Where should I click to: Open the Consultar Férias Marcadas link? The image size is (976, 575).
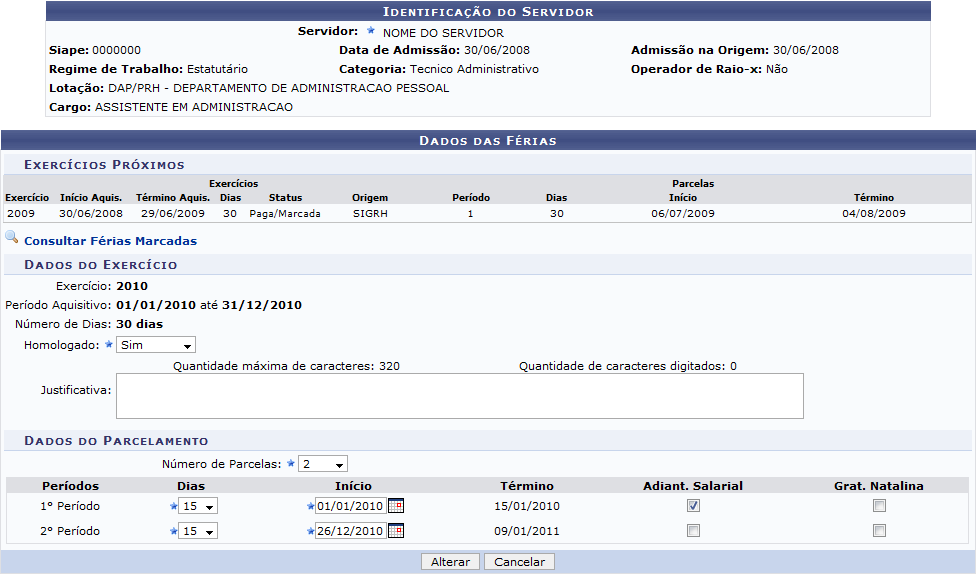[x=110, y=241]
